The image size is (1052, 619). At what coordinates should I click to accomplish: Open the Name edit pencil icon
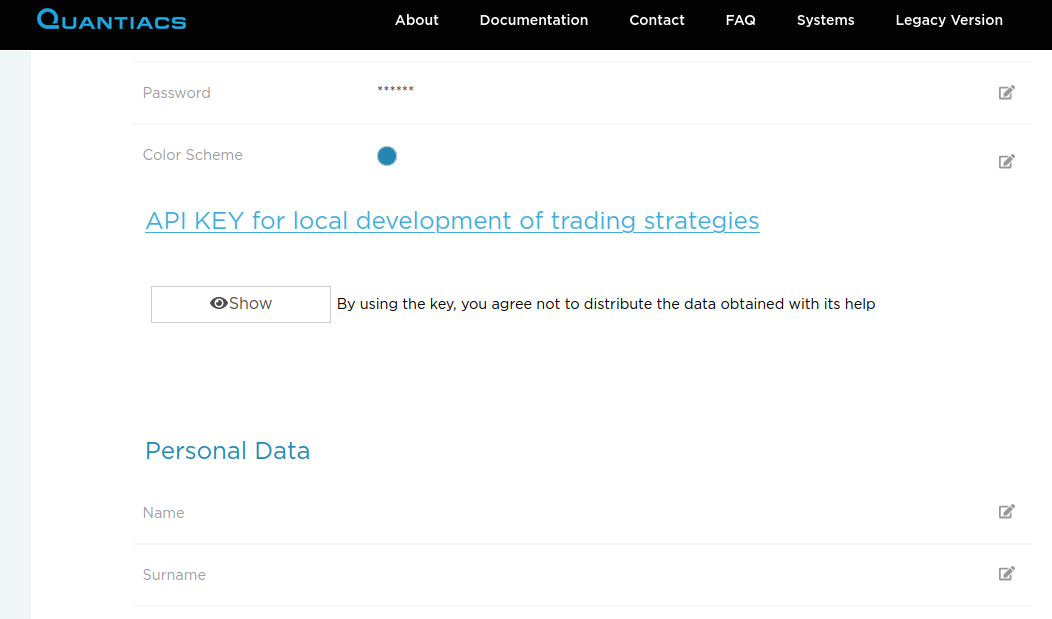tap(1006, 511)
